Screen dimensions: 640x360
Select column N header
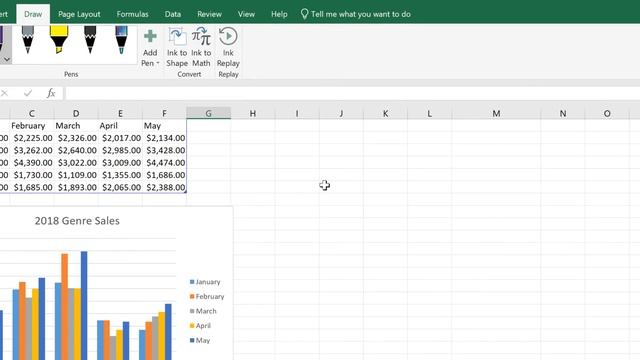[562, 113]
